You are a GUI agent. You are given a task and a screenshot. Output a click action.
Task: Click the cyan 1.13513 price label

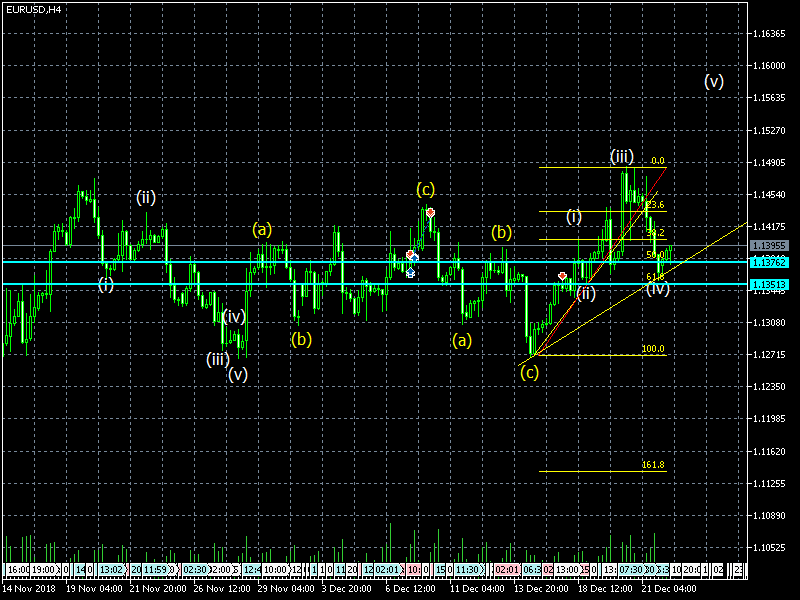771,284
